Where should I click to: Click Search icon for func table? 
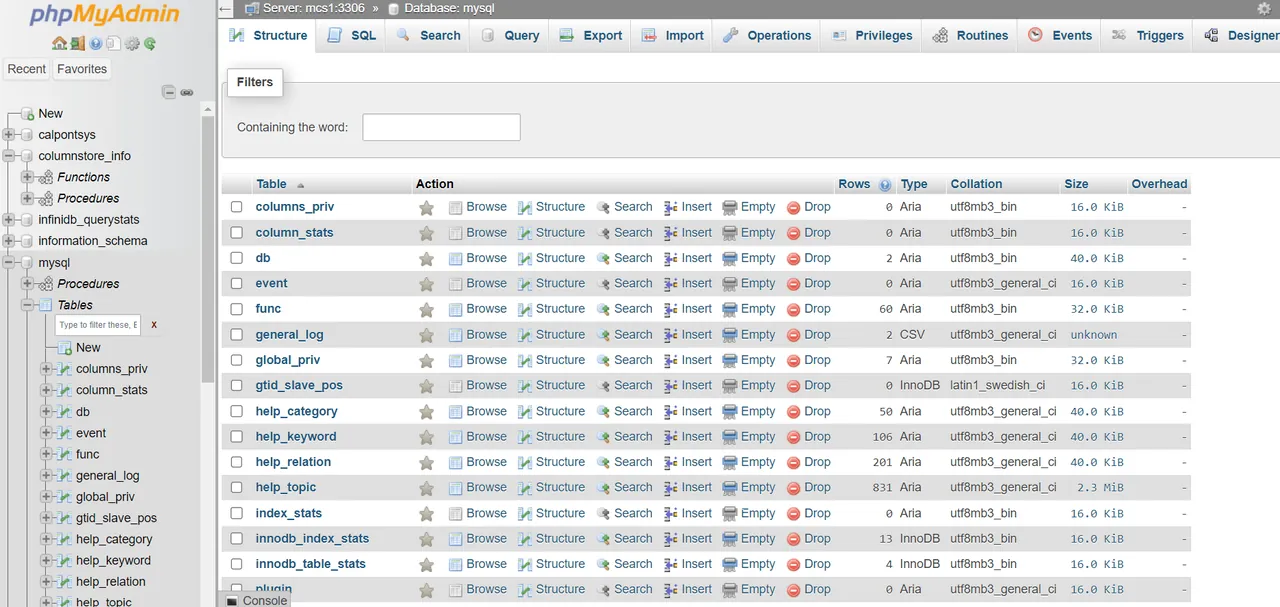604,309
